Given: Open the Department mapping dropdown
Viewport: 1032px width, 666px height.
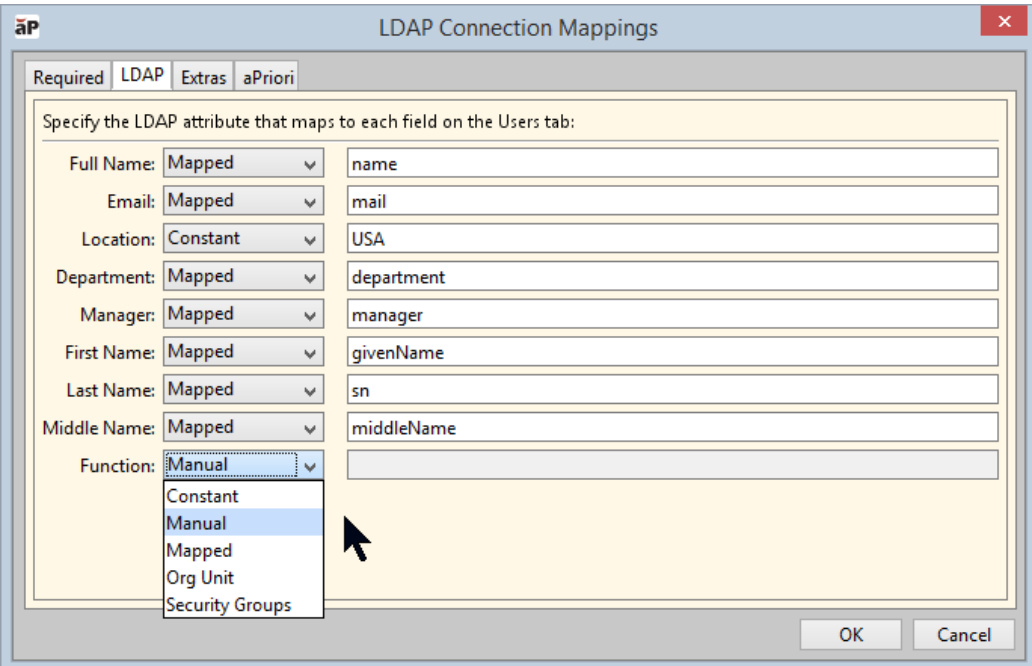Looking at the screenshot, I should click(x=243, y=277).
